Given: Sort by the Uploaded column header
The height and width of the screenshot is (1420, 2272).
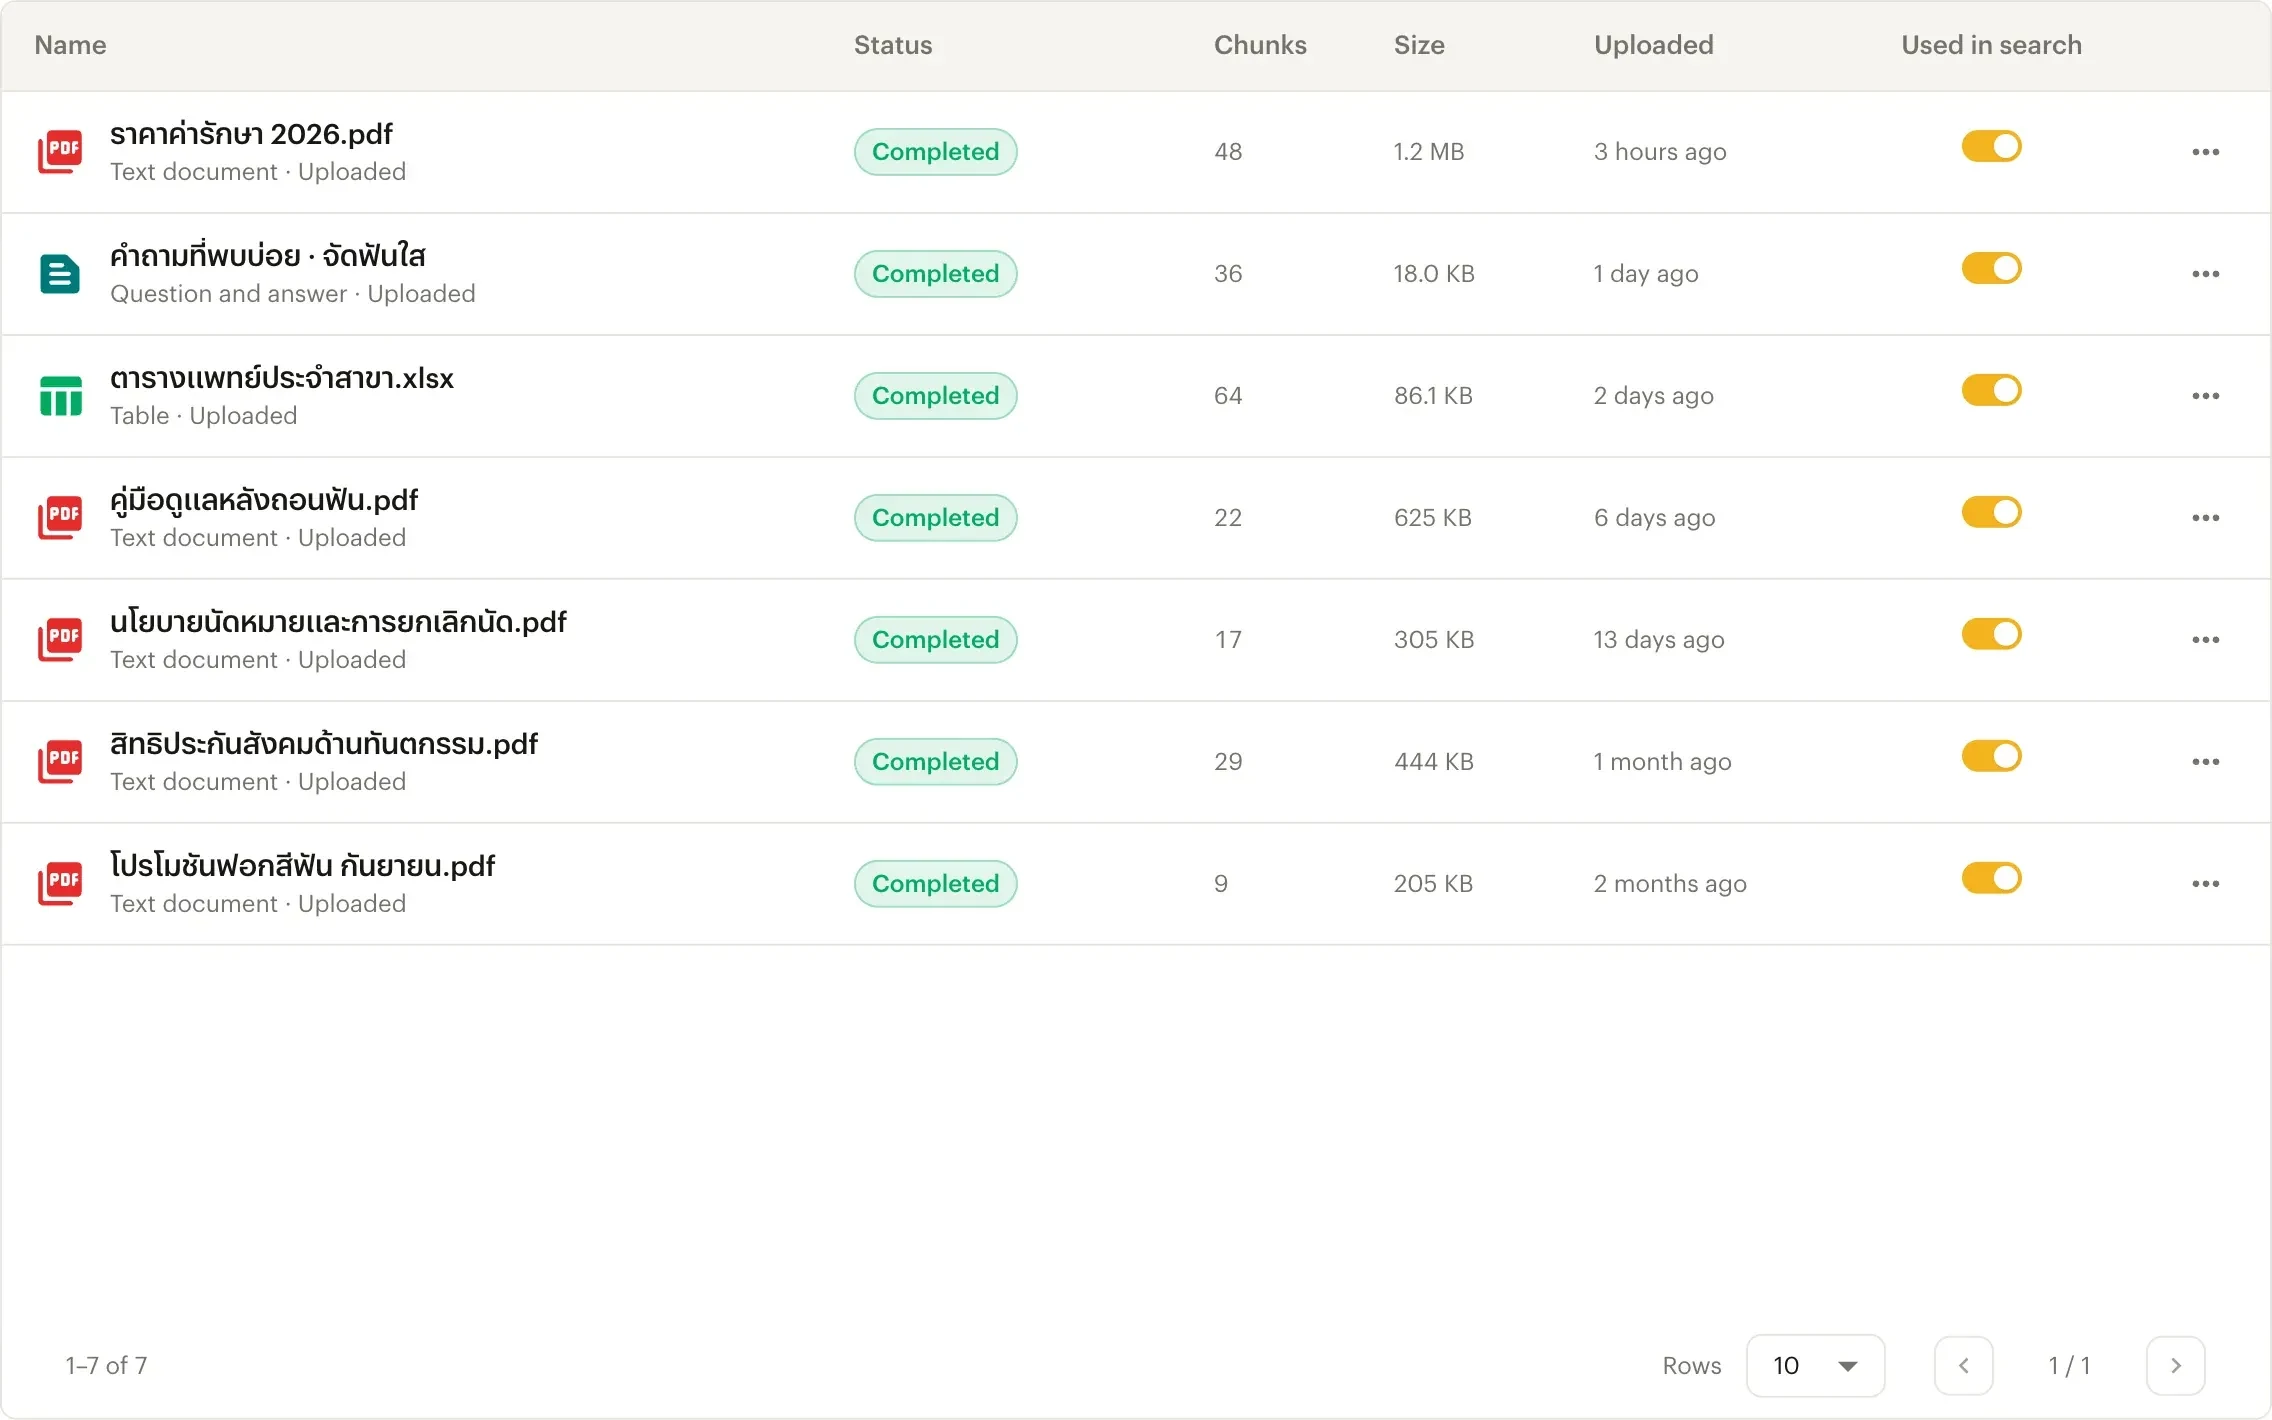Looking at the screenshot, I should click(x=1653, y=45).
